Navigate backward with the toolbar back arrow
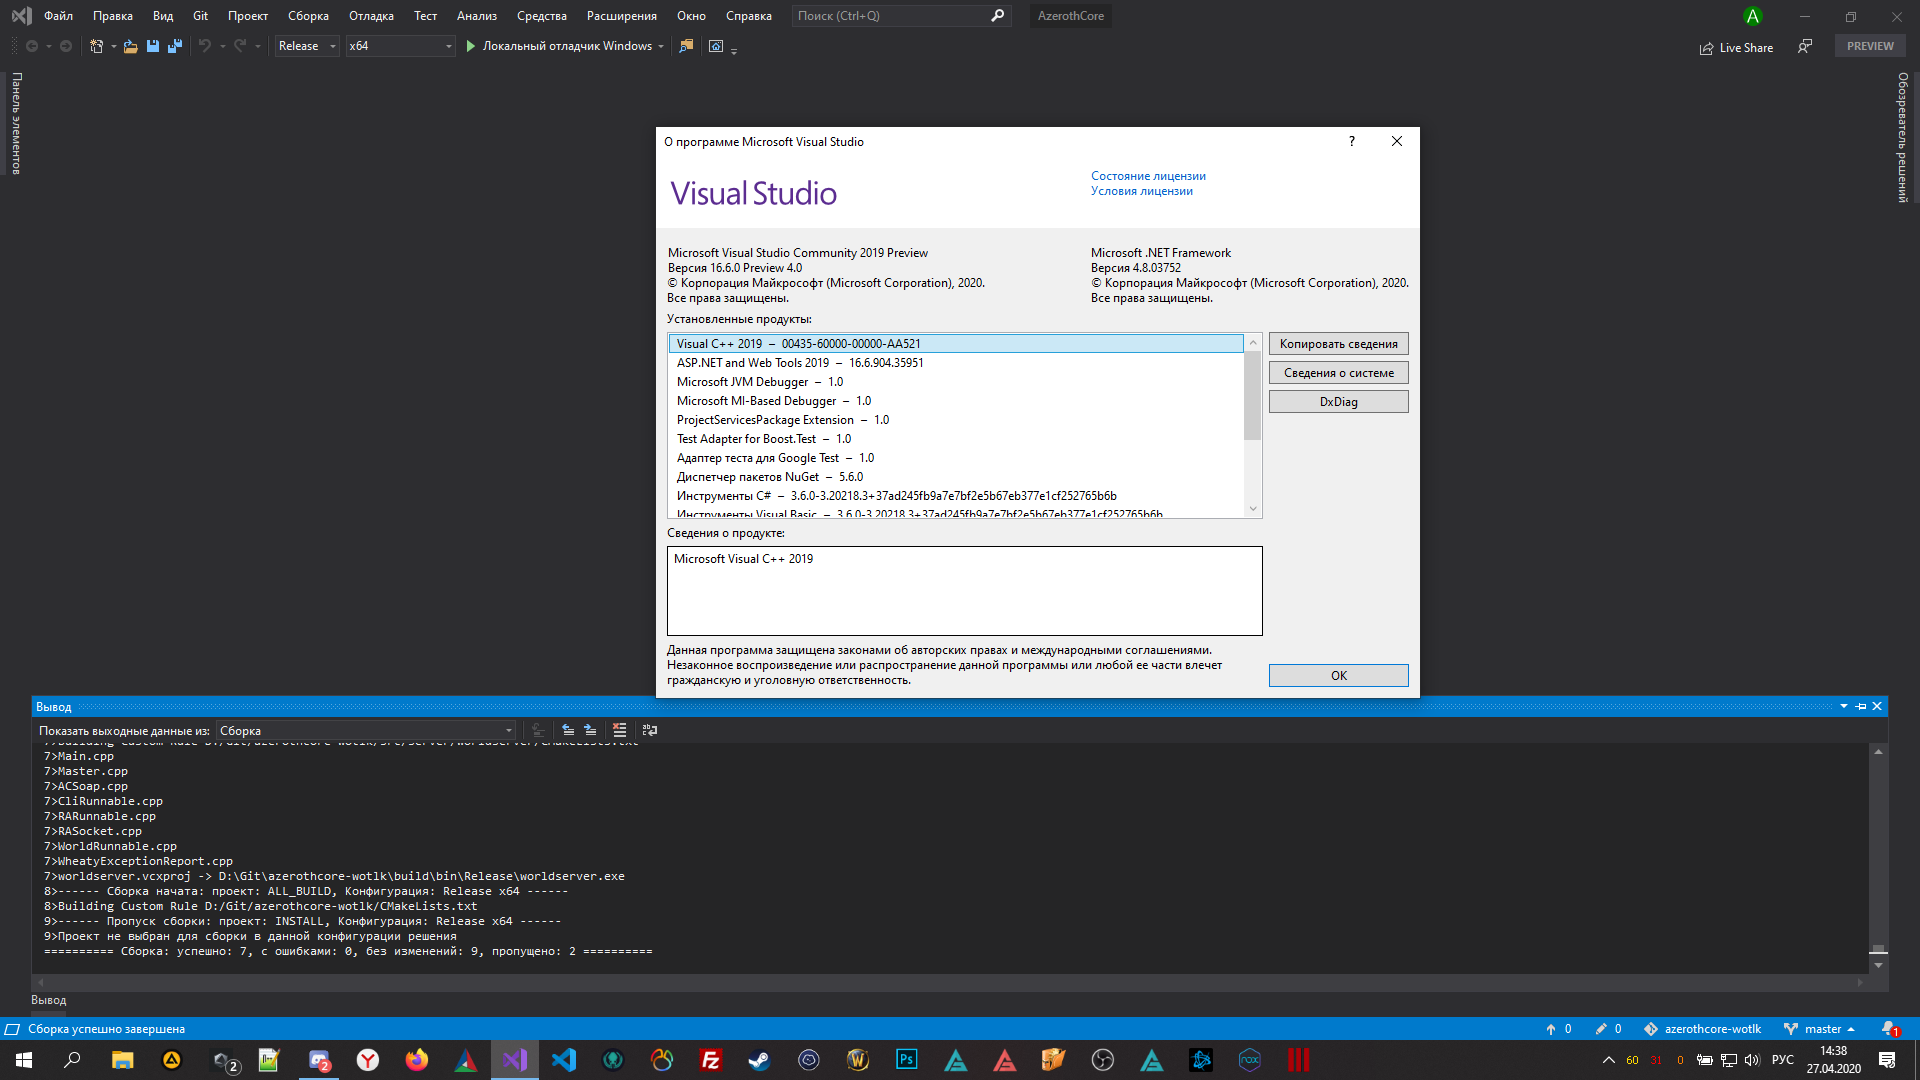1920x1080 pixels. click(32, 46)
